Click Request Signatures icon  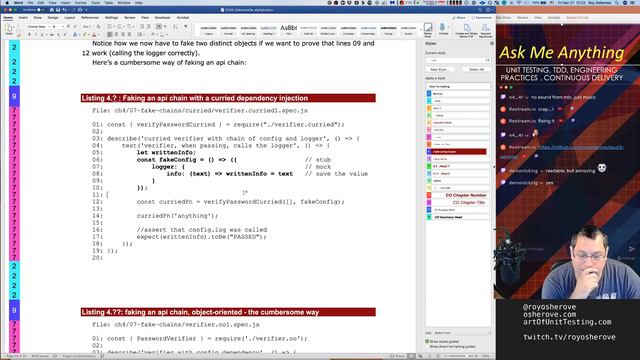coord(485,30)
